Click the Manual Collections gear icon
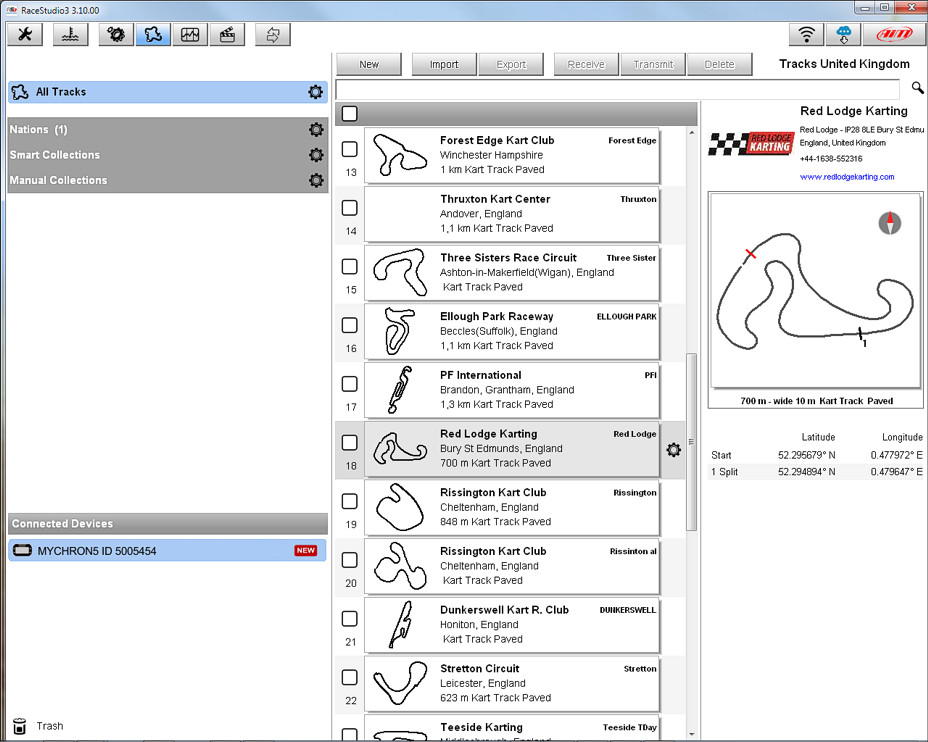Image resolution: width=928 pixels, height=742 pixels. [317, 180]
